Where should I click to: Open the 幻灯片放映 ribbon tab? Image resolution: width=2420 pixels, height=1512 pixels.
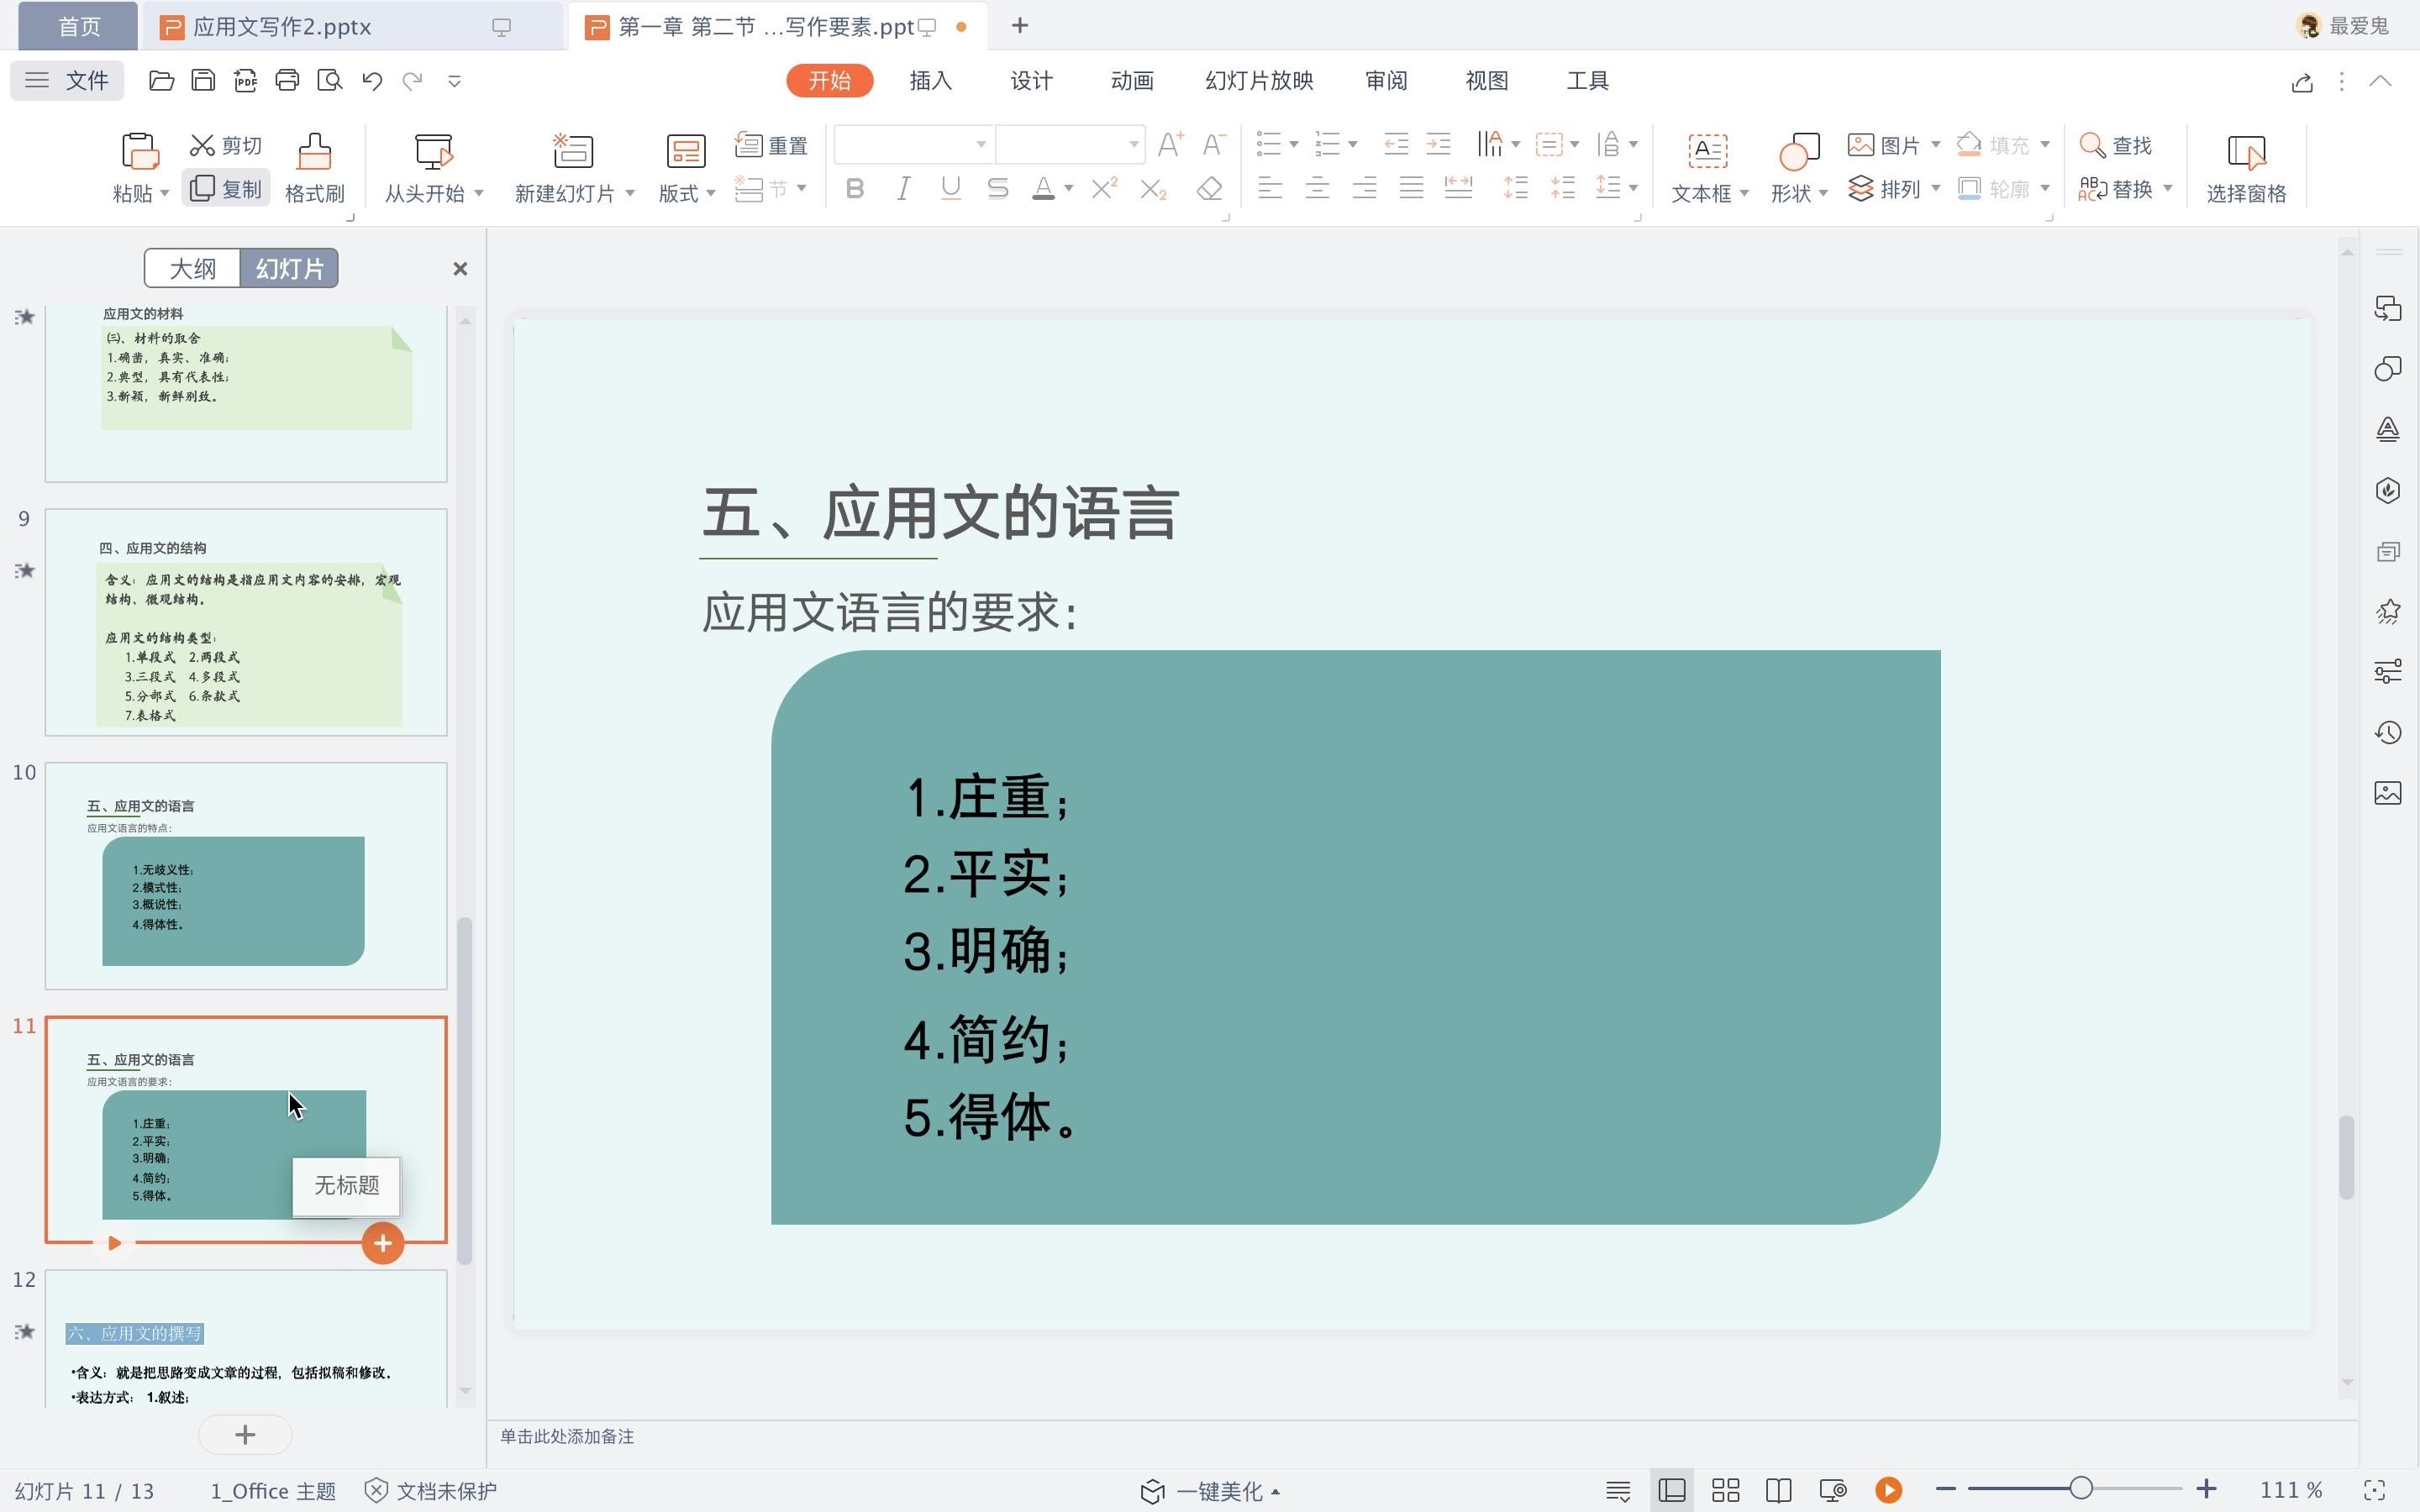pos(1259,81)
